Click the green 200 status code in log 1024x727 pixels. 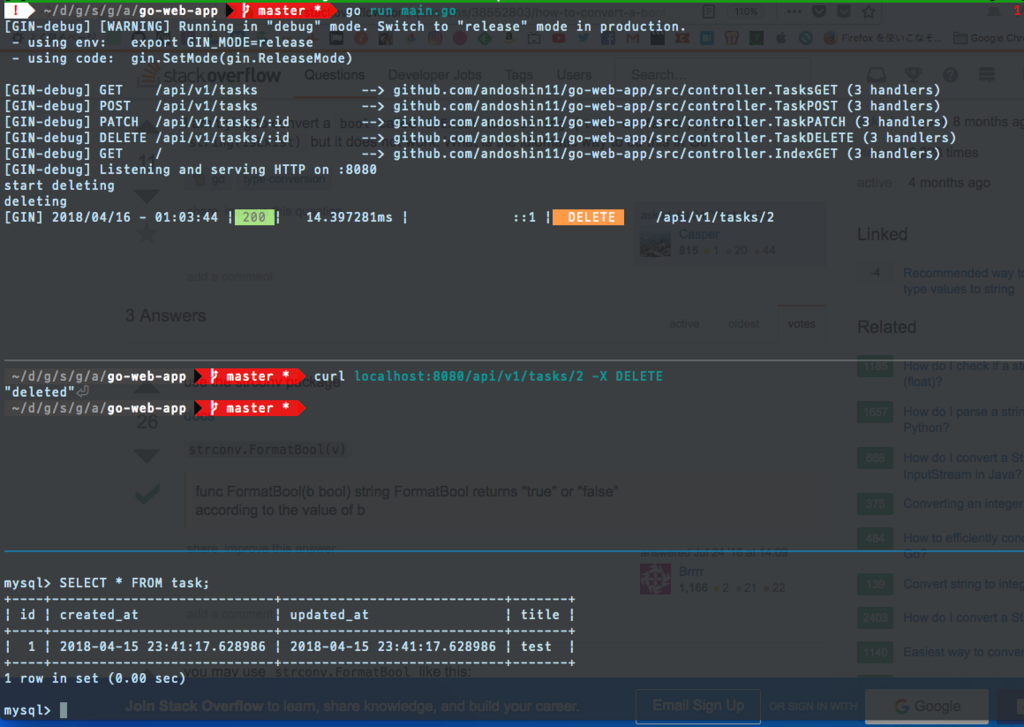(x=254, y=217)
